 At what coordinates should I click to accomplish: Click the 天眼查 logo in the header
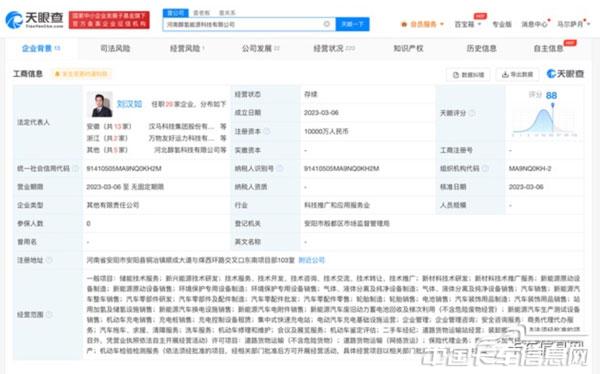point(34,19)
